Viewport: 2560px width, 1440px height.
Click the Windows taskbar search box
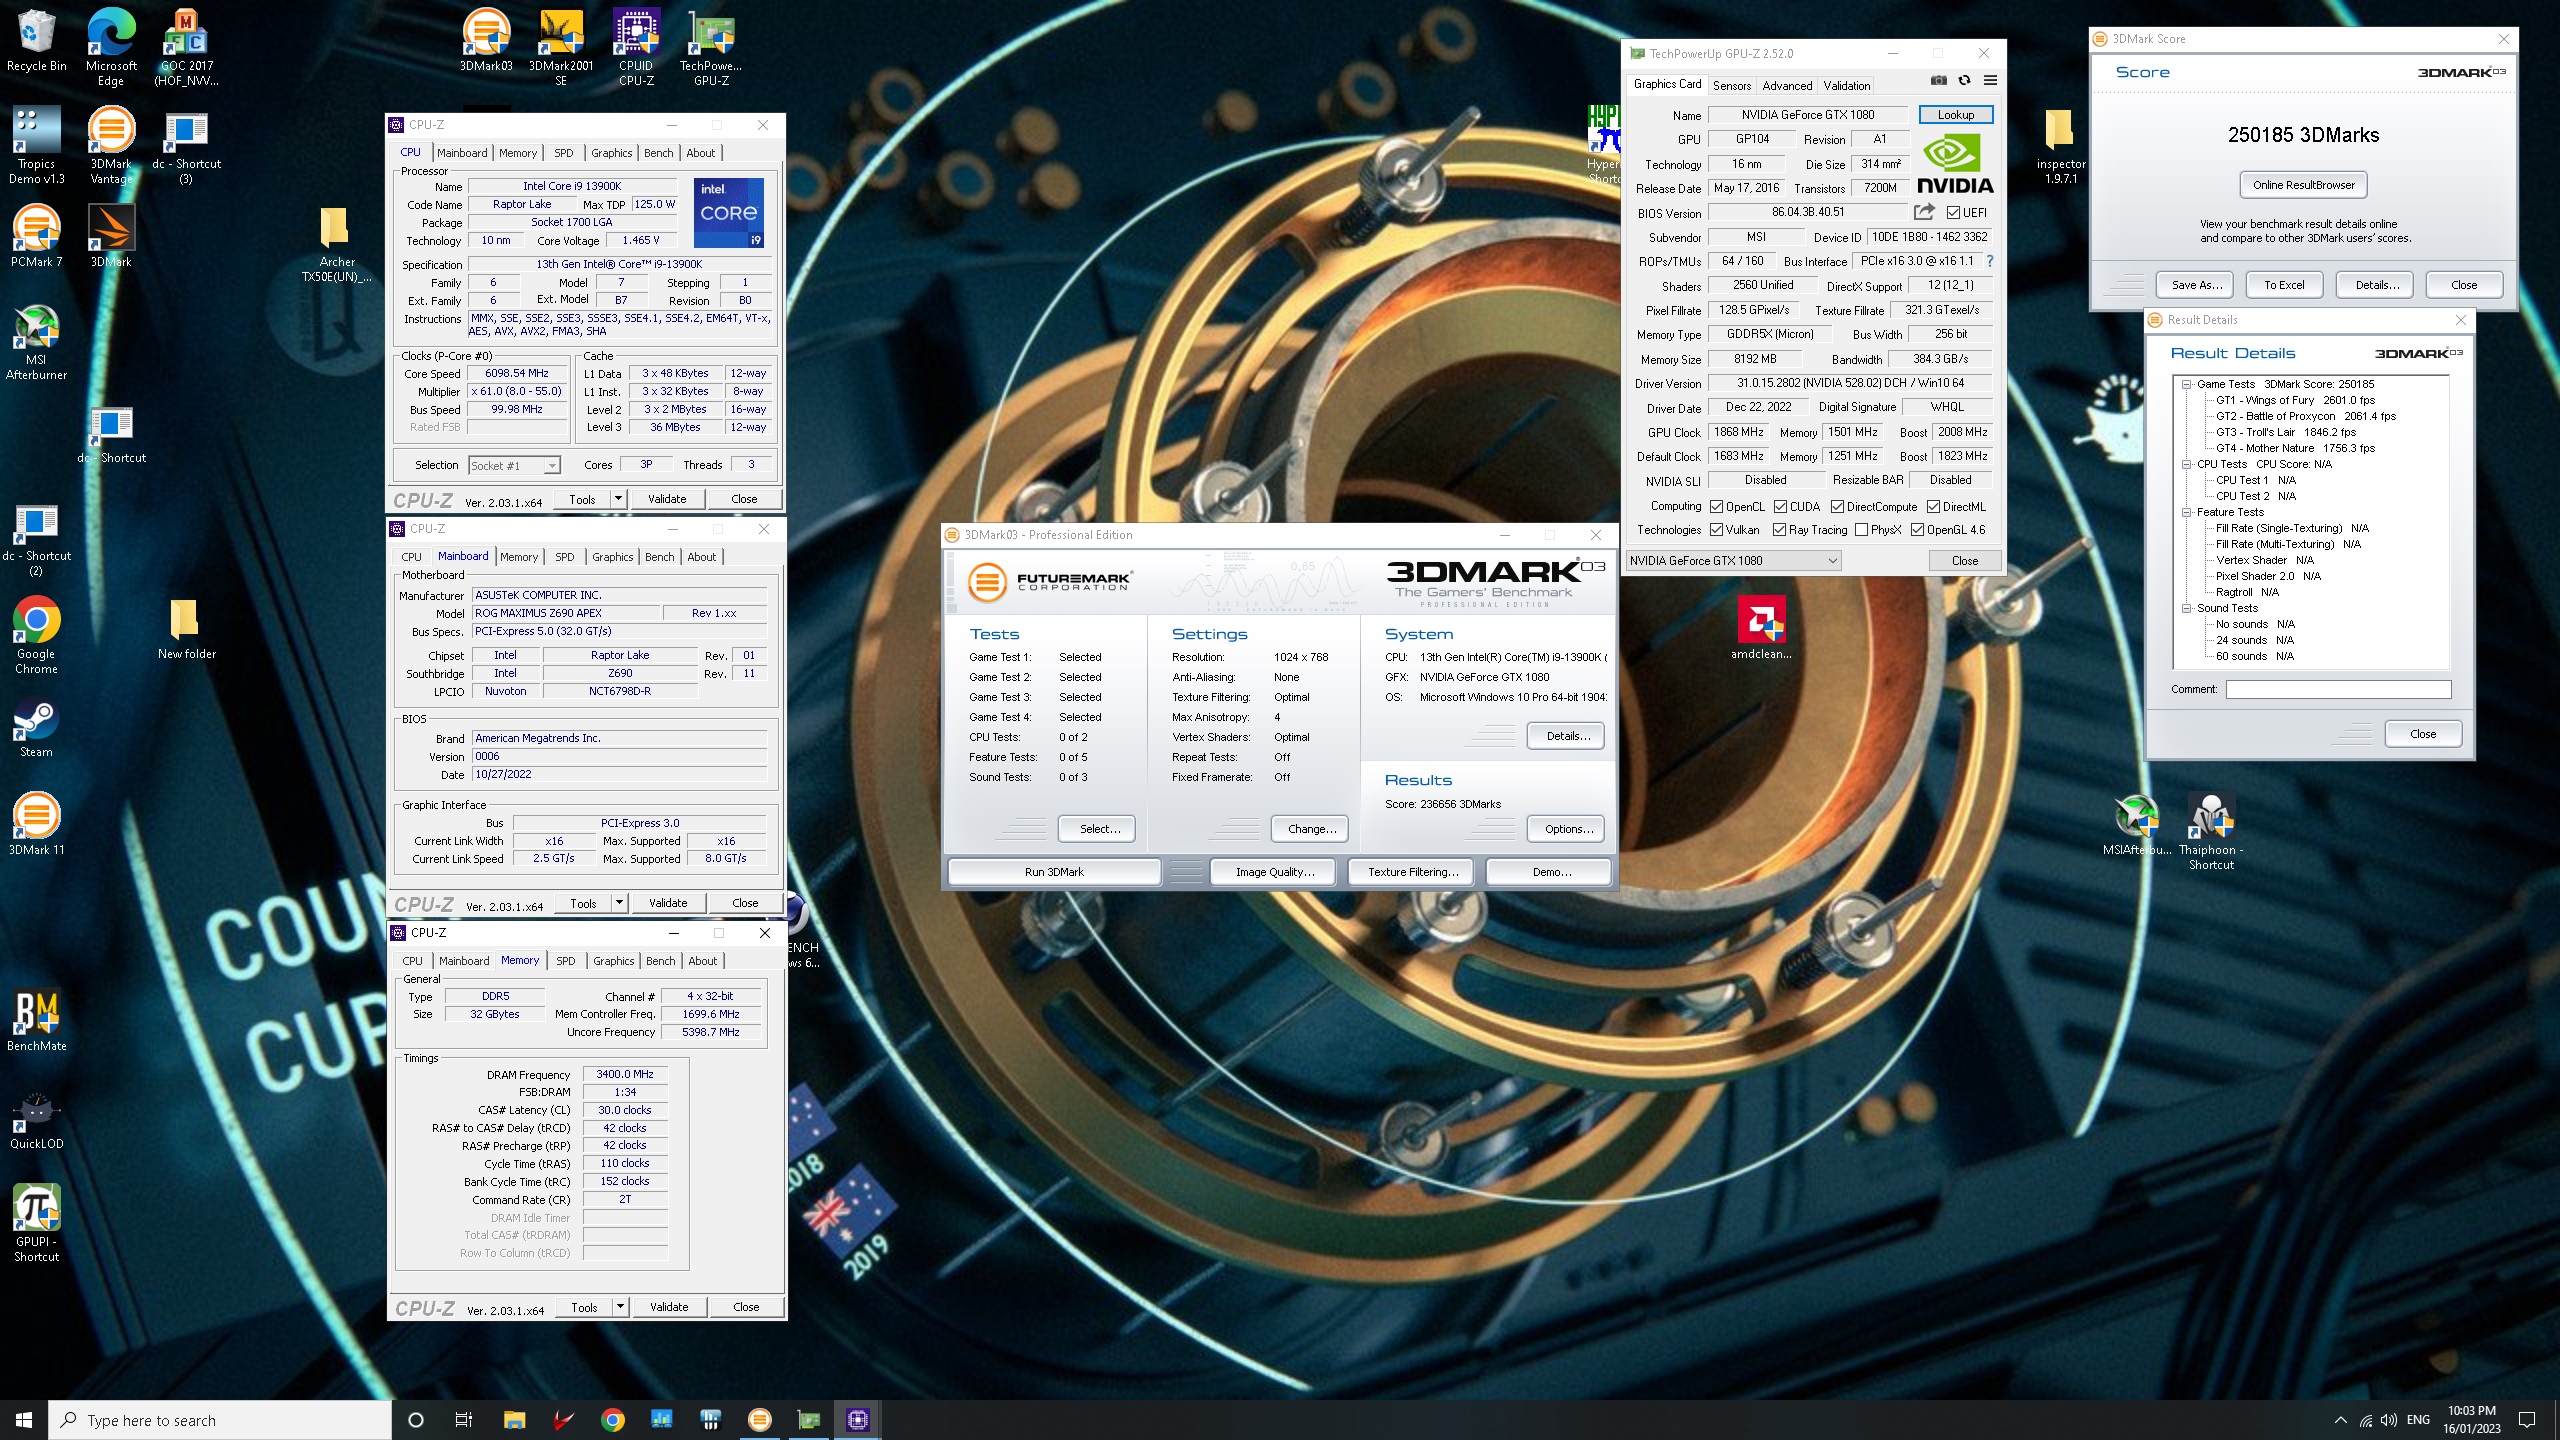click(220, 1420)
